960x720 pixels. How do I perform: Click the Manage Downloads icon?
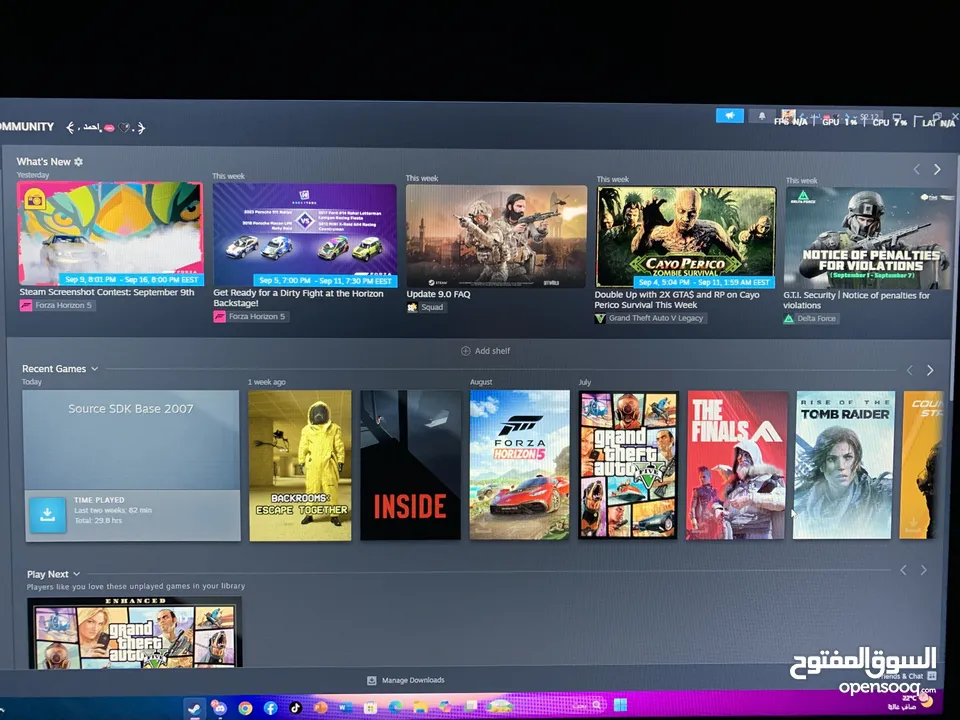371,680
